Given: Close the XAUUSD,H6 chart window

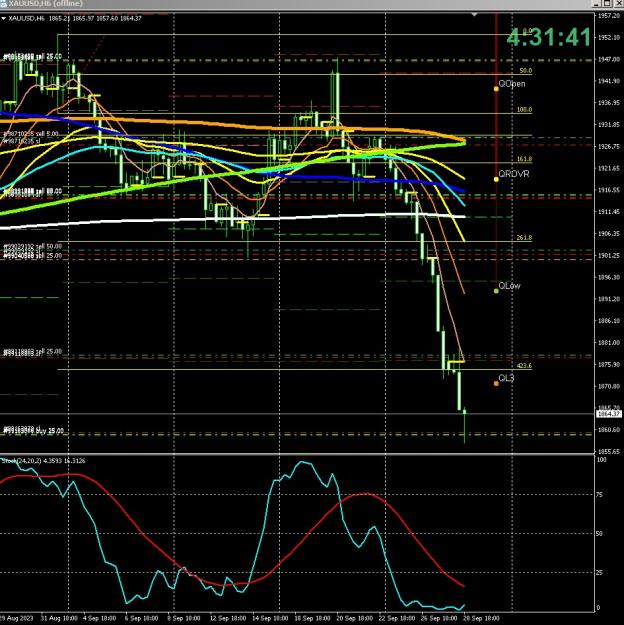Looking at the screenshot, I should click(617, 4).
